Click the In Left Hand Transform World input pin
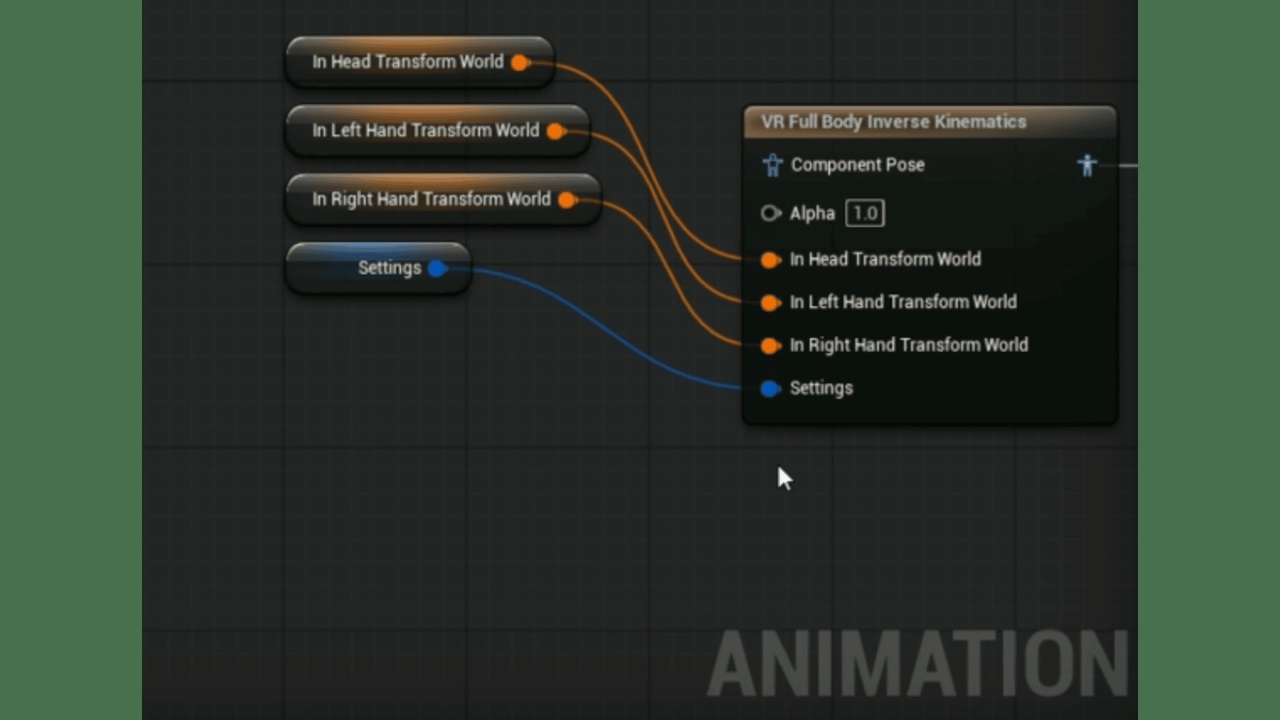 click(770, 303)
